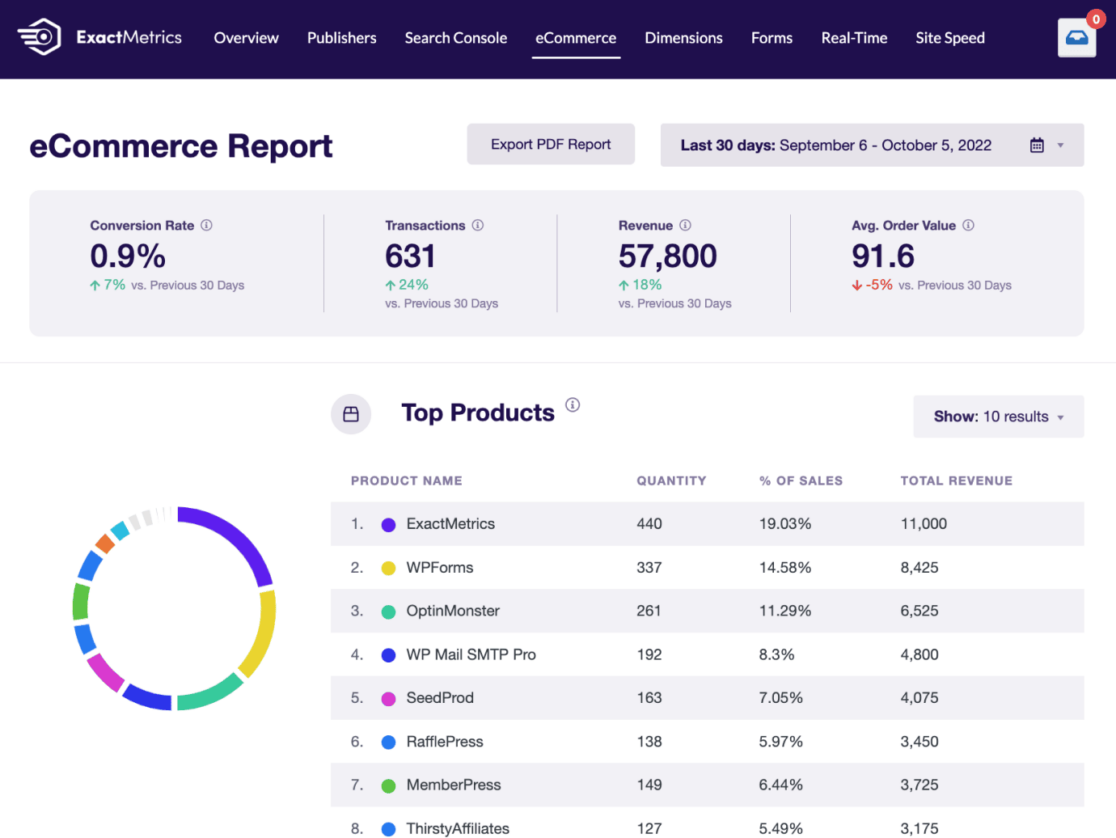Click the 57,800 revenue value

click(x=668, y=256)
